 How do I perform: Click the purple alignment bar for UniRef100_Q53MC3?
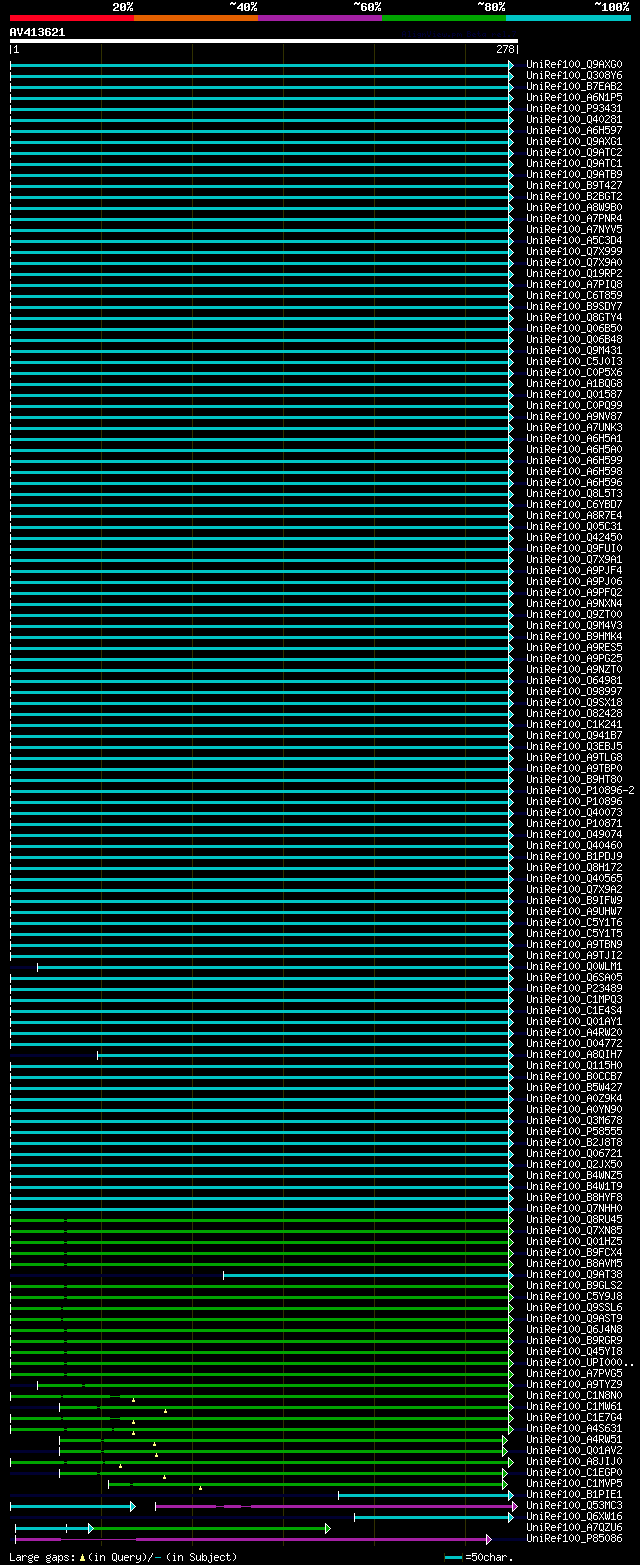point(334,1505)
